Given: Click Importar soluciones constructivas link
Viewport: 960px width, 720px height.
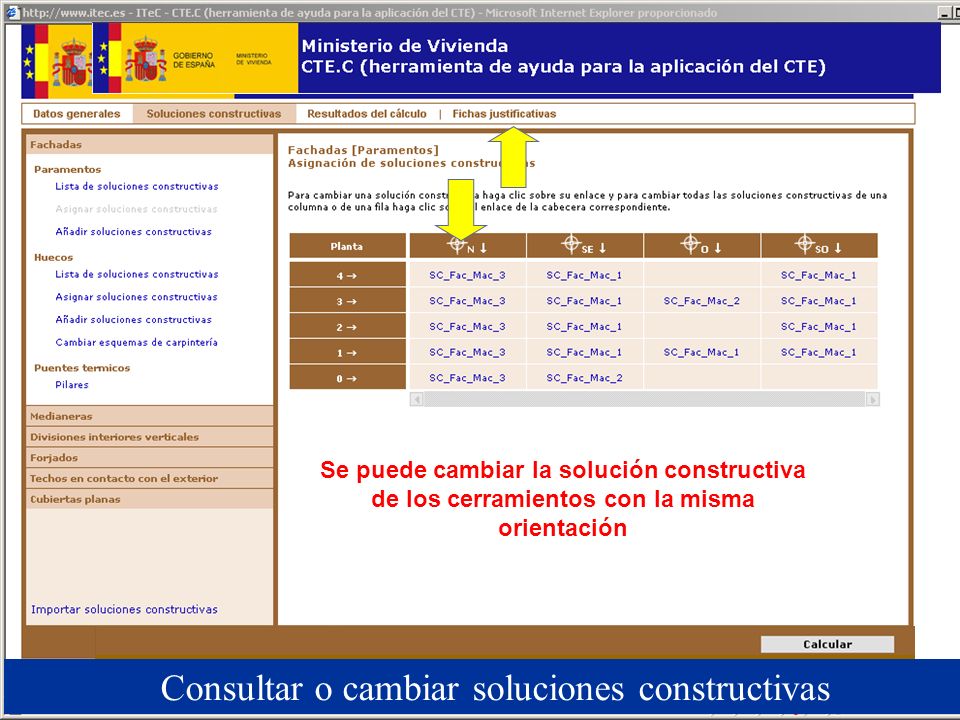Looking at the screenshot, I should (124, 609).
